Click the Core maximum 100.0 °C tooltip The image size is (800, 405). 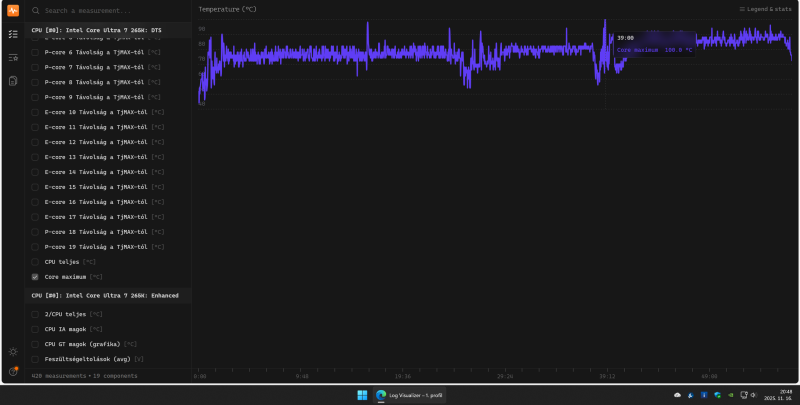point(655,44)
